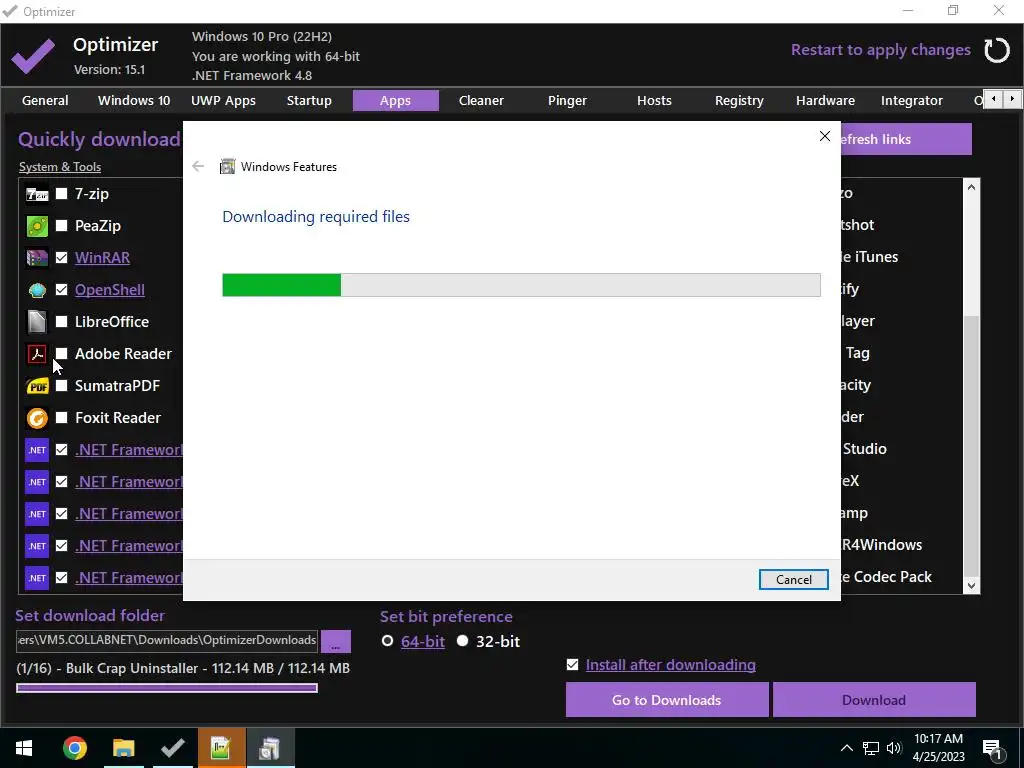This screenshot has height=768, width=1024.
Task: Open the Hardware tab
Action: pos(825,101)
